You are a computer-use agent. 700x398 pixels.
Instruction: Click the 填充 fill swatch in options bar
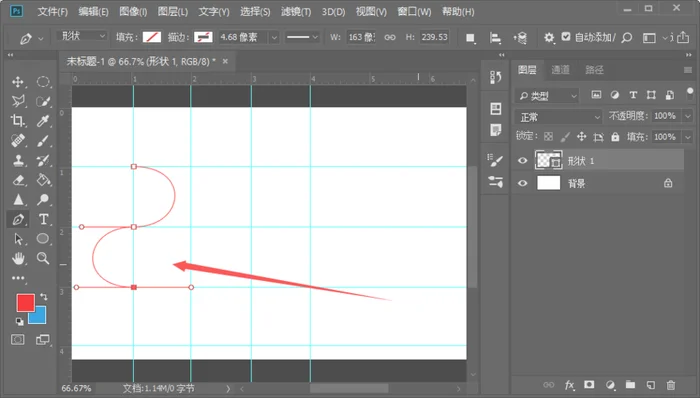tap(152, 37)
